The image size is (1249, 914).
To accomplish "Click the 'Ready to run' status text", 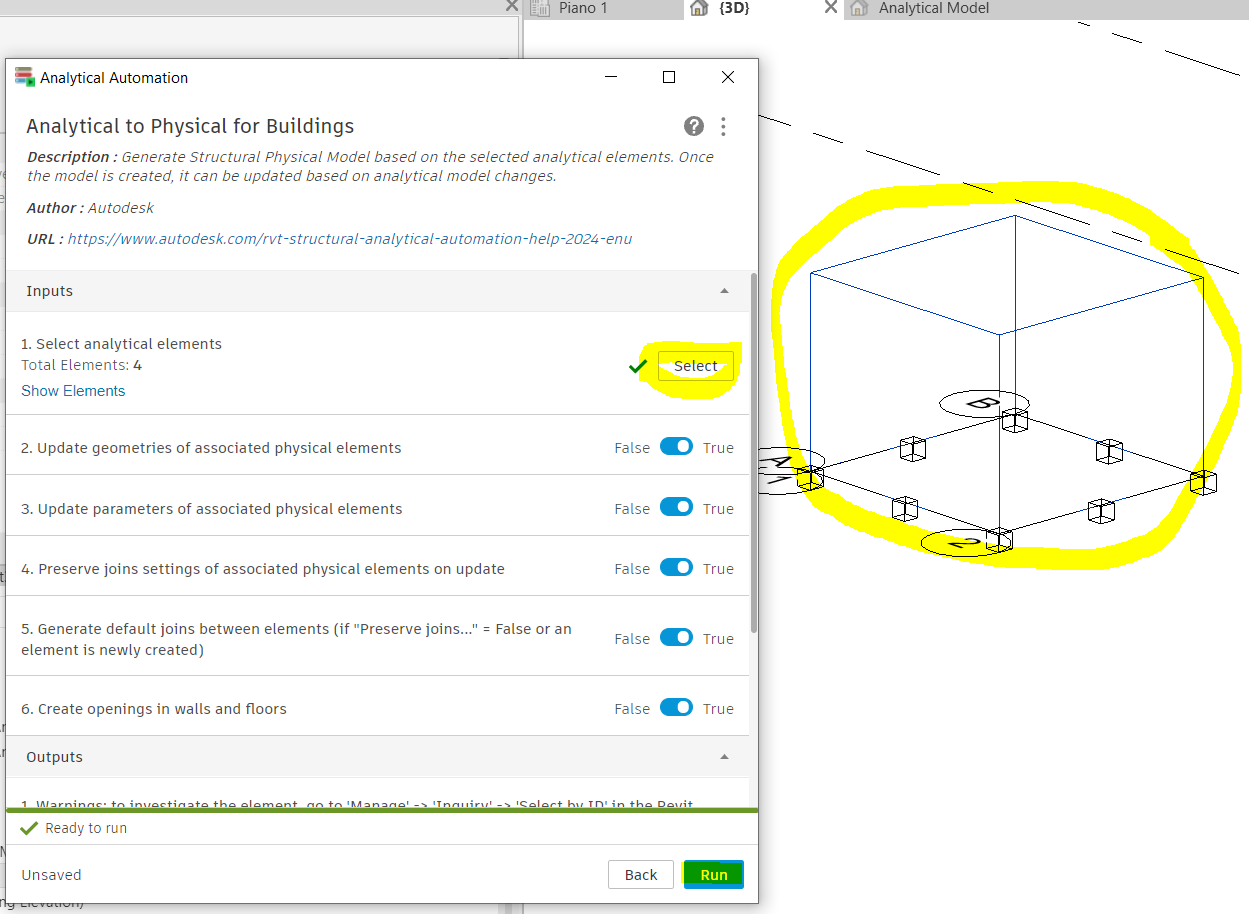I will [x=86, y=828].
